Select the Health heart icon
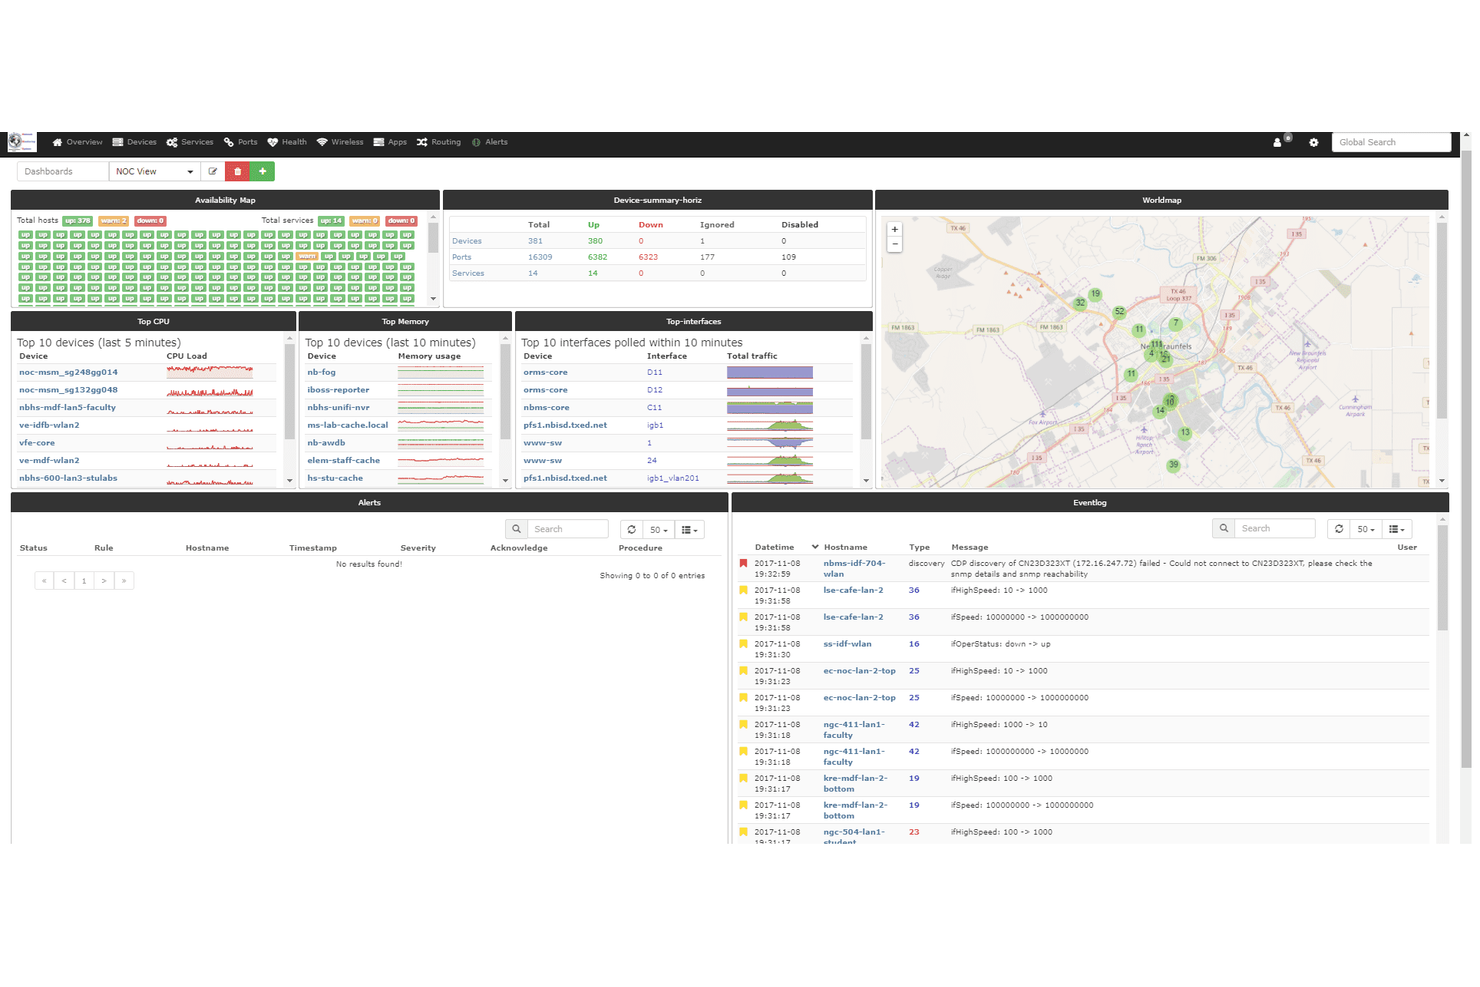Screen dimensions: 1480x987 pyautogui.click(x=275, y=141)
